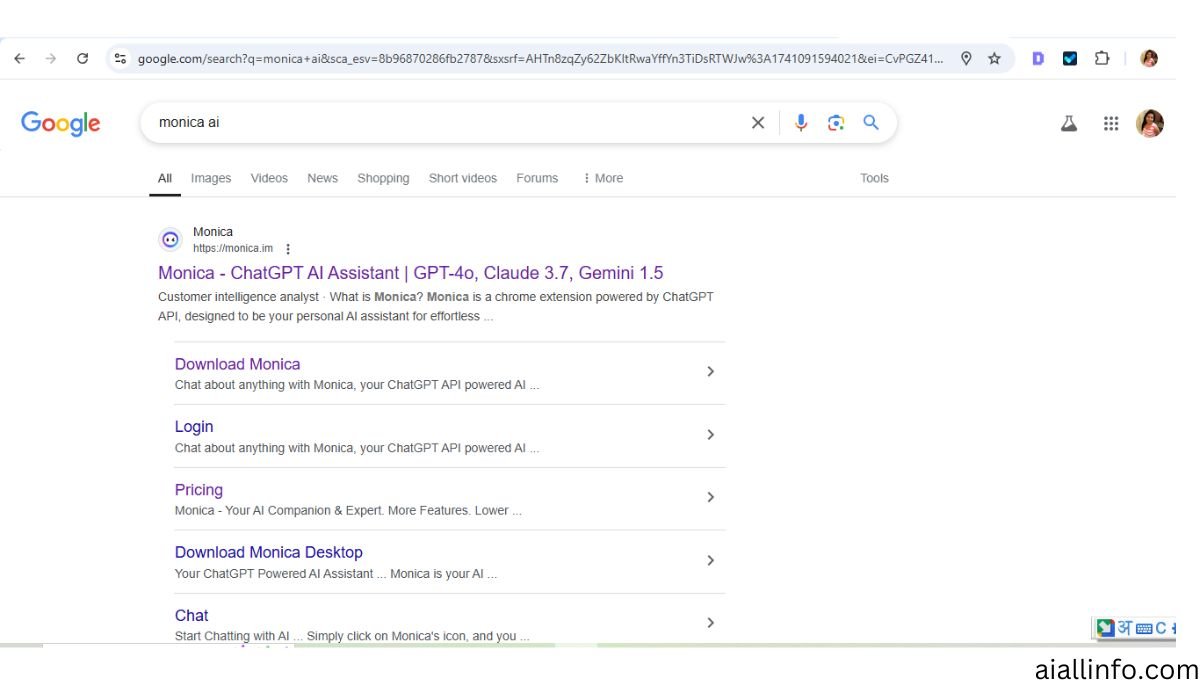Search by image with Google Lens icon

tap(836, 123)
